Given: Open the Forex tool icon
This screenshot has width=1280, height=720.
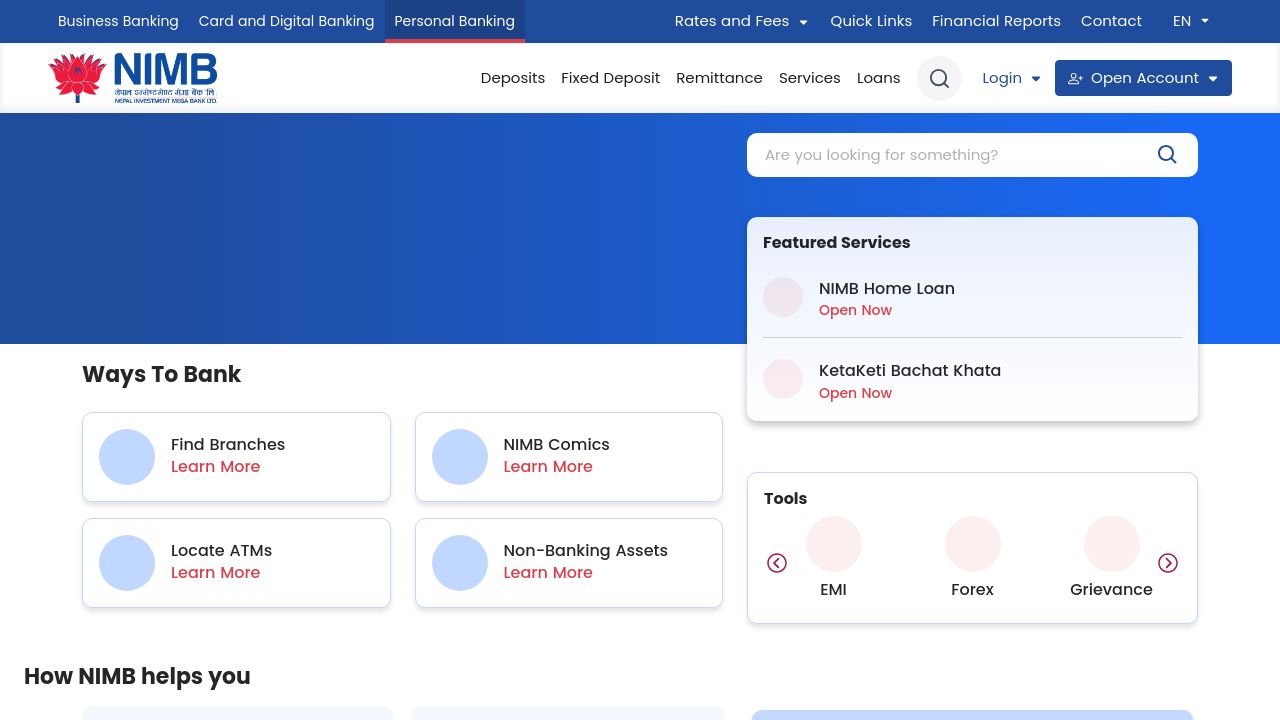Looking at the screenshot, I should [x=973, y=544].
